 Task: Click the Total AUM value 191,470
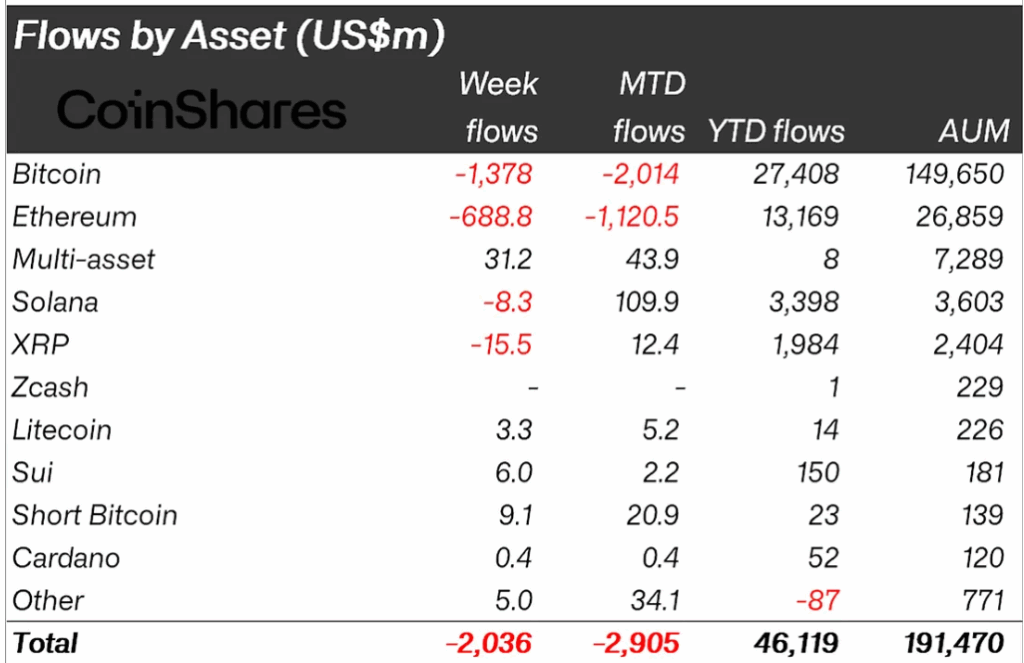948,642
